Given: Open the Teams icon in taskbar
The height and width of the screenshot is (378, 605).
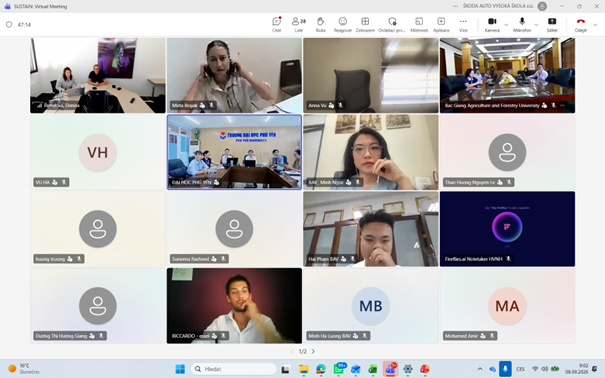Looking at the screenshot, I should [390, 369].
